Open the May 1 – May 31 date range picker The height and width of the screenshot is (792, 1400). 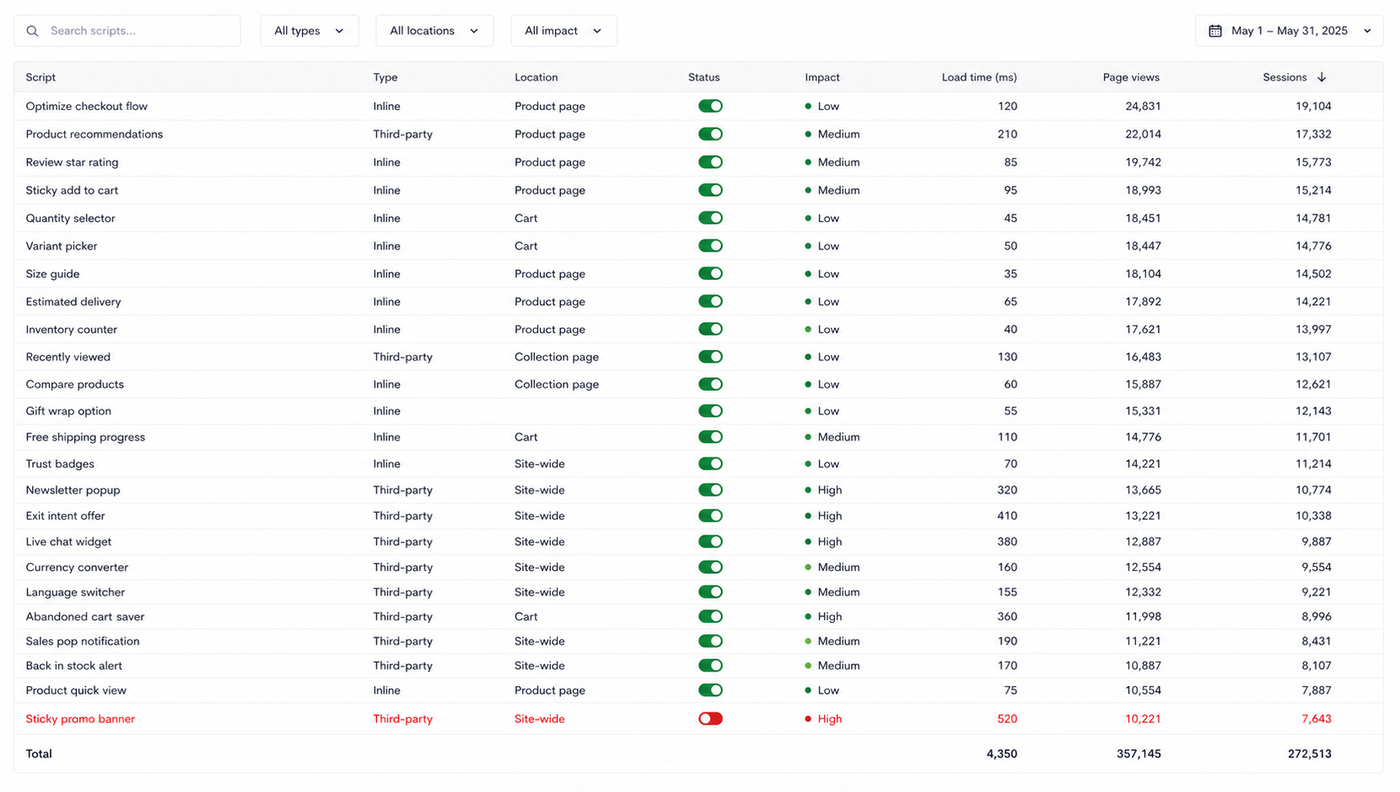point(1289,31)
